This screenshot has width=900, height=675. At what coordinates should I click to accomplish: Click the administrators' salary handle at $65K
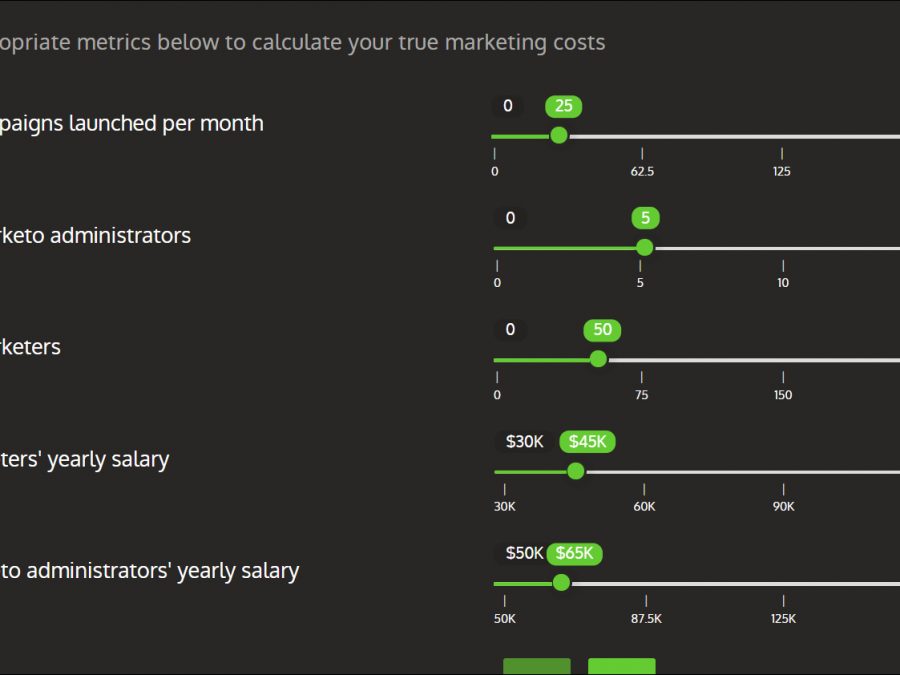tap(561, 584)
